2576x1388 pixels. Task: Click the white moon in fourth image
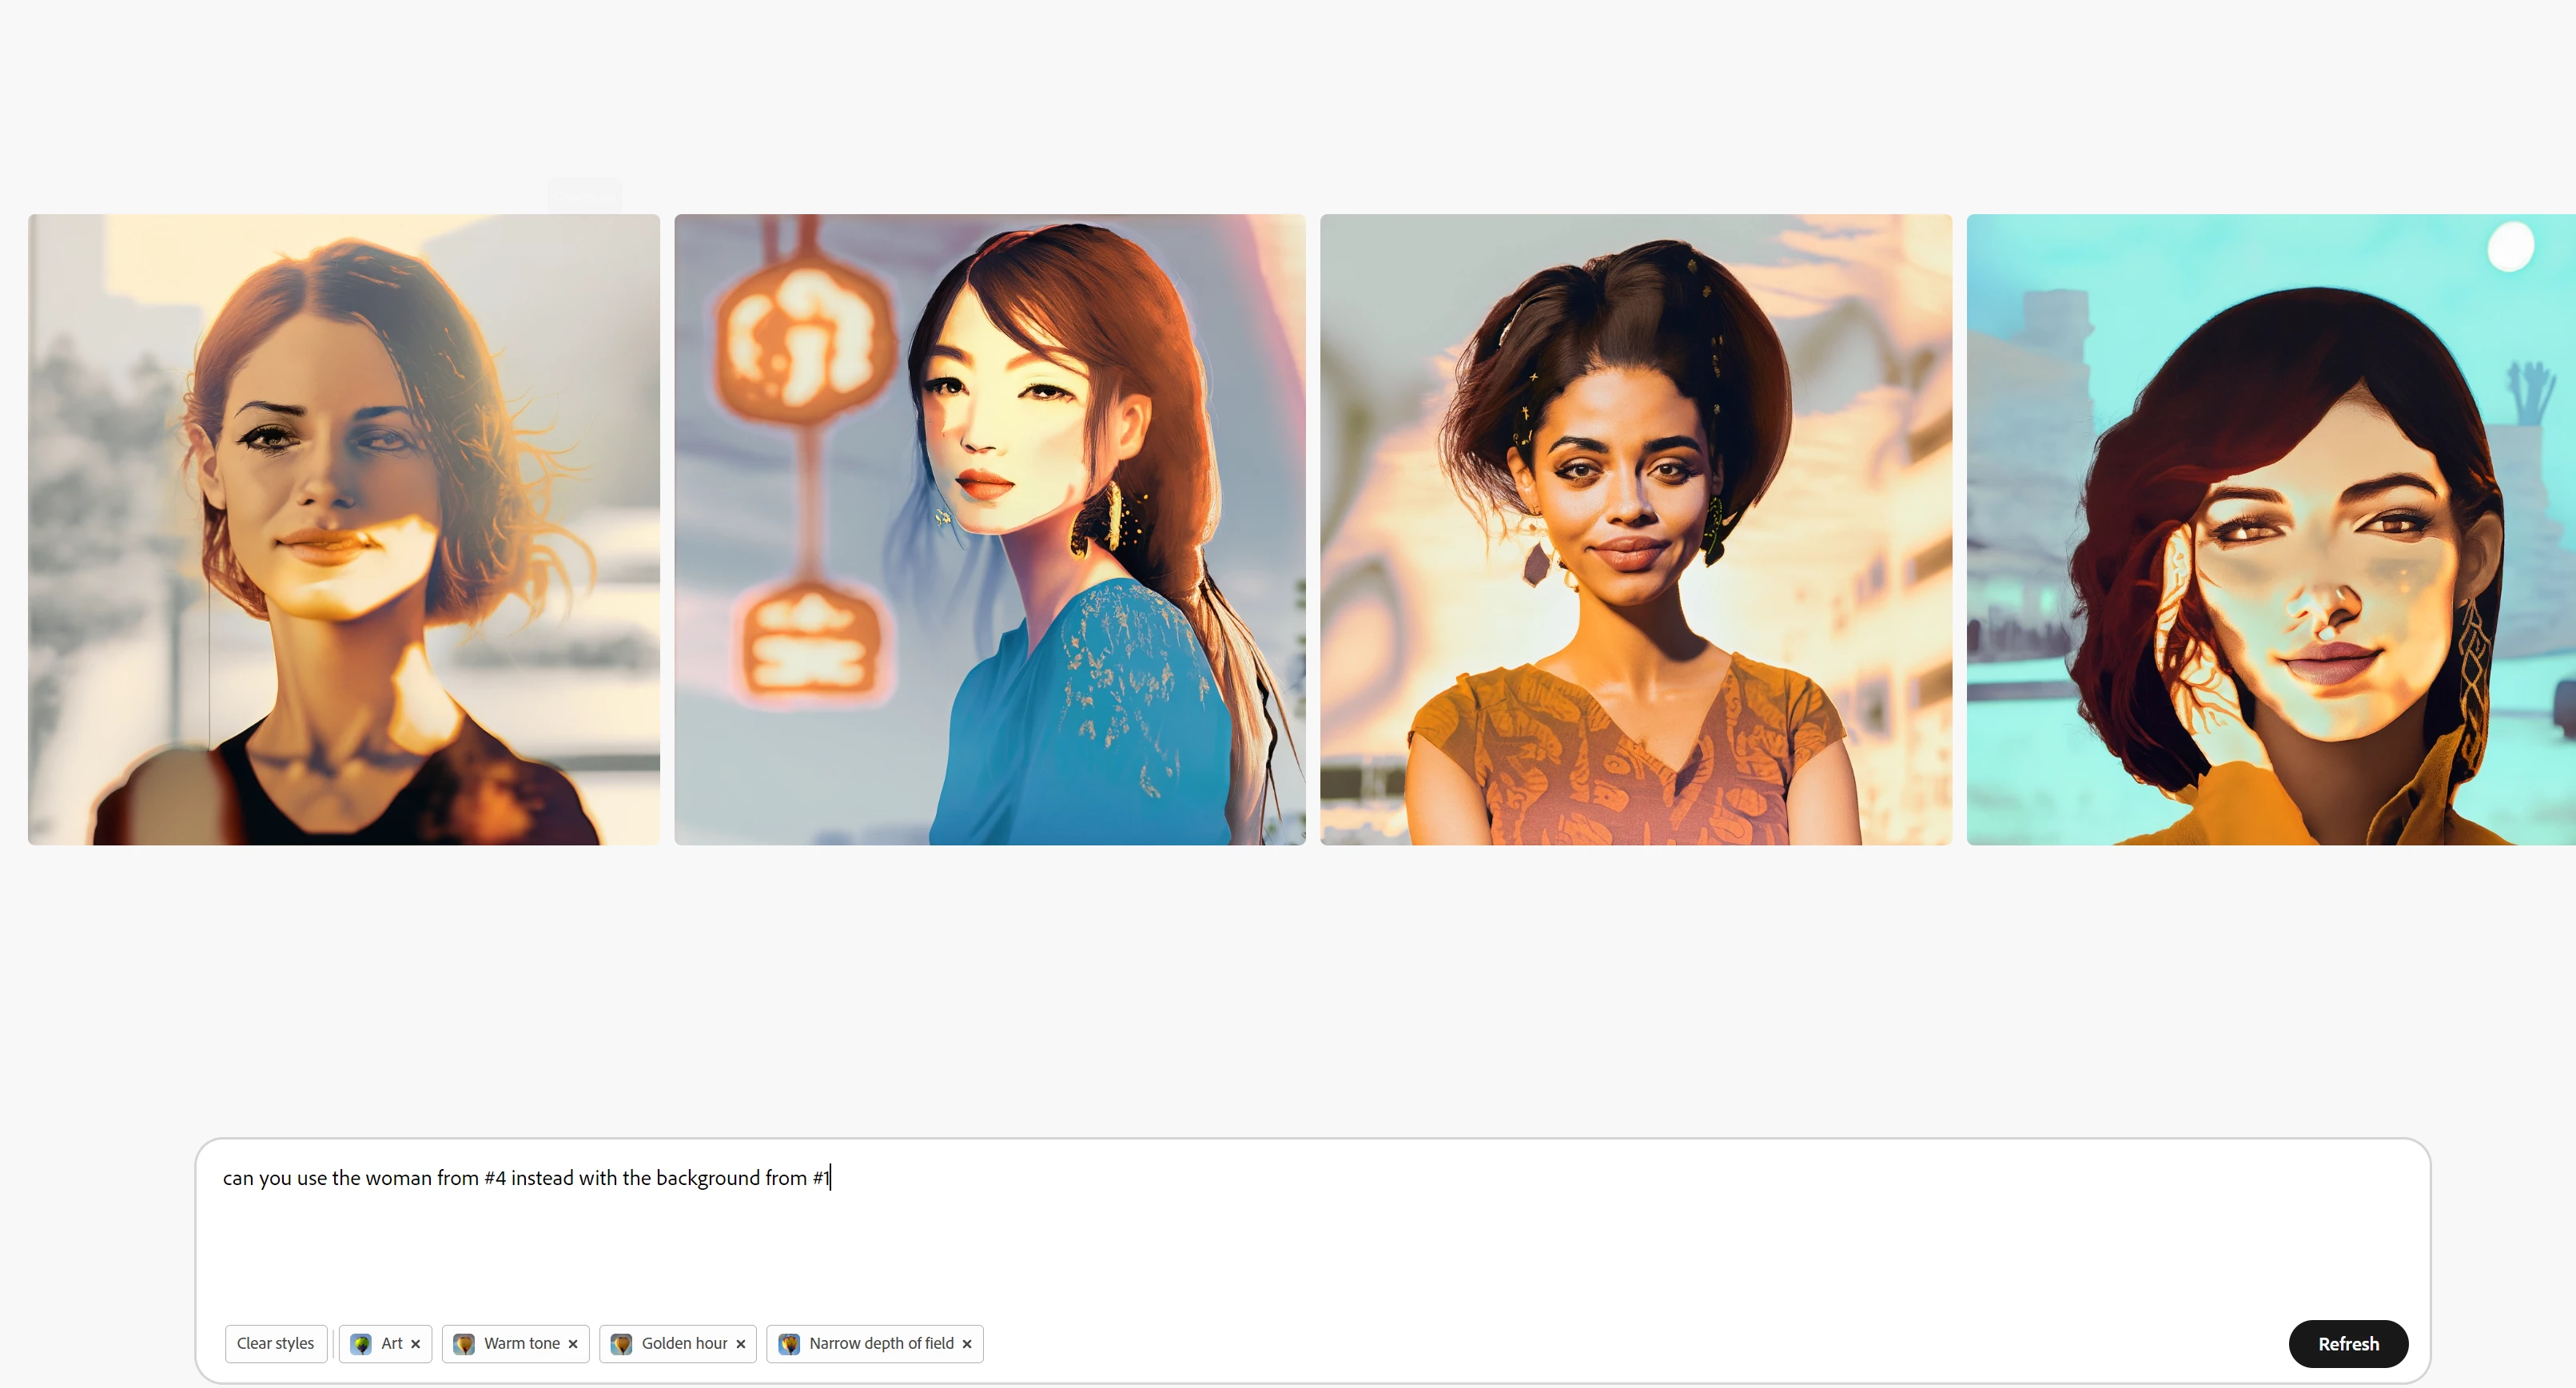[x=2510, y=246]
